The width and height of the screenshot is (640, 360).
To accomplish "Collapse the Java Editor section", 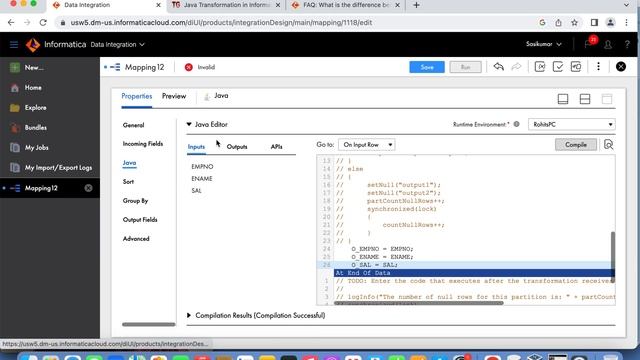I will pyautogui.click(x=189, y=124).
